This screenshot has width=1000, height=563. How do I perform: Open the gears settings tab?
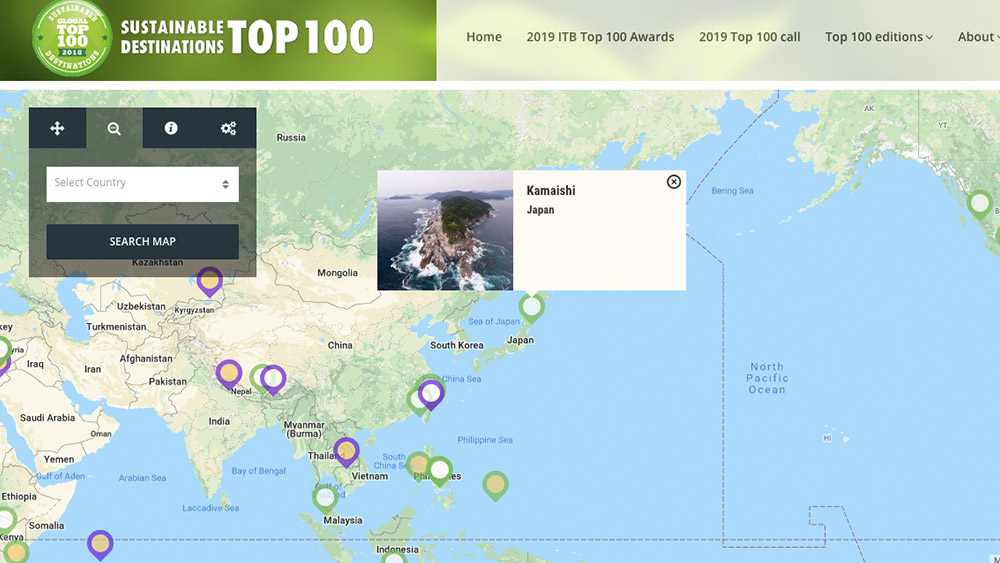(228, 128)
